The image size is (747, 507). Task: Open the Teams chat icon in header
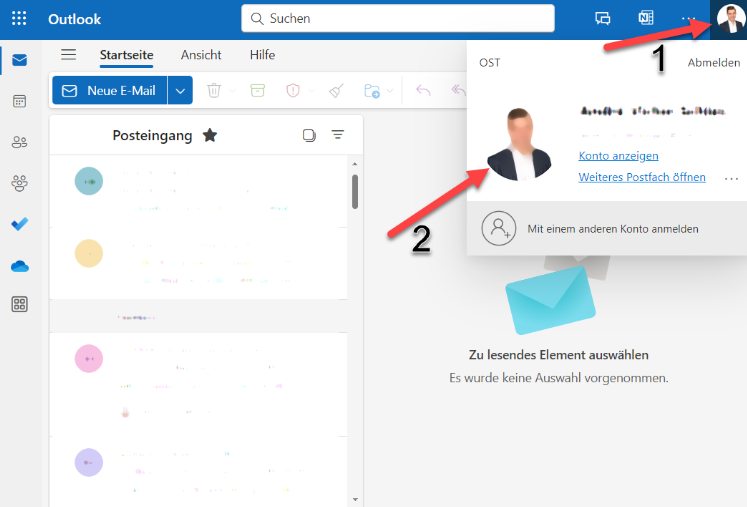pos(603,18)
